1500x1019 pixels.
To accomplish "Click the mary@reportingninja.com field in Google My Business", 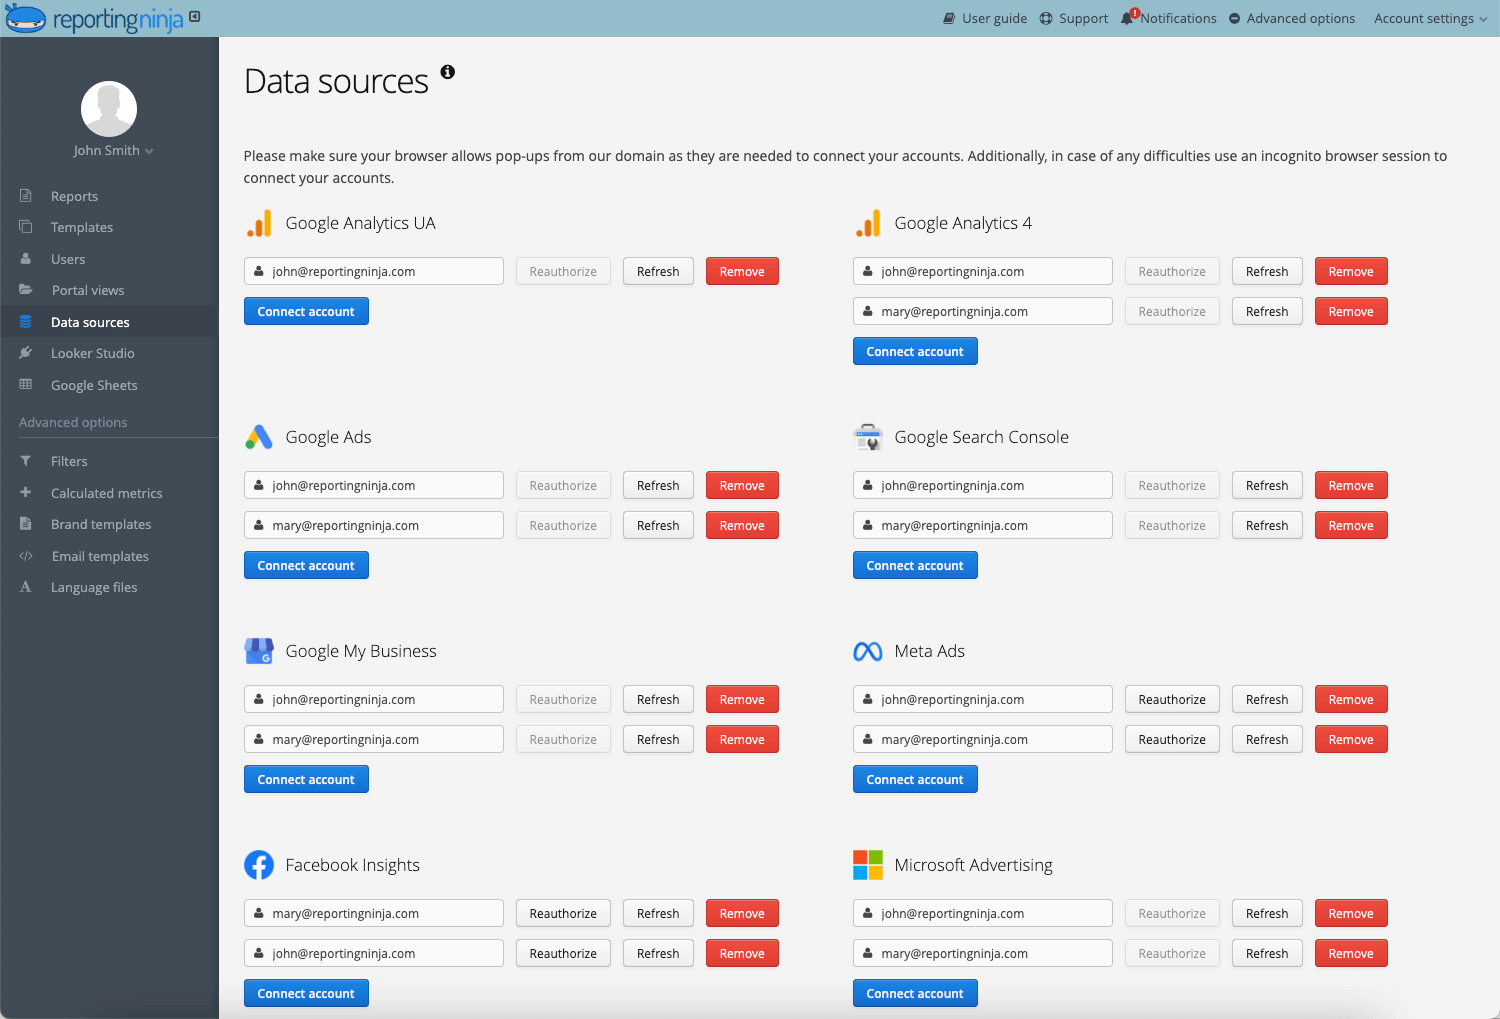I will 374,739.
